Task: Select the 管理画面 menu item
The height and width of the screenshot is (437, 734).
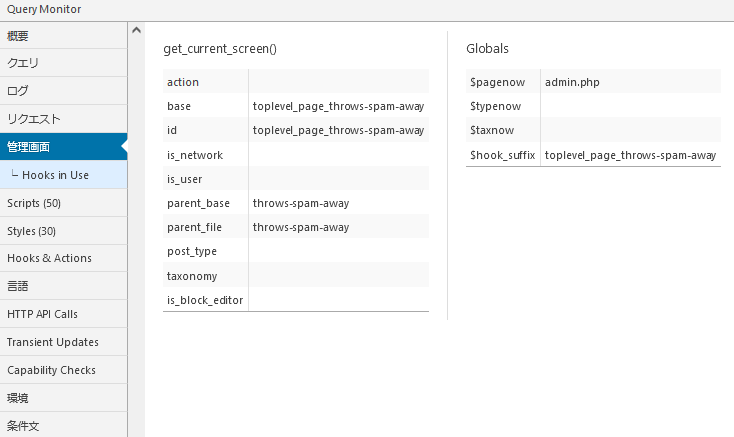Action: coord(28,147)
